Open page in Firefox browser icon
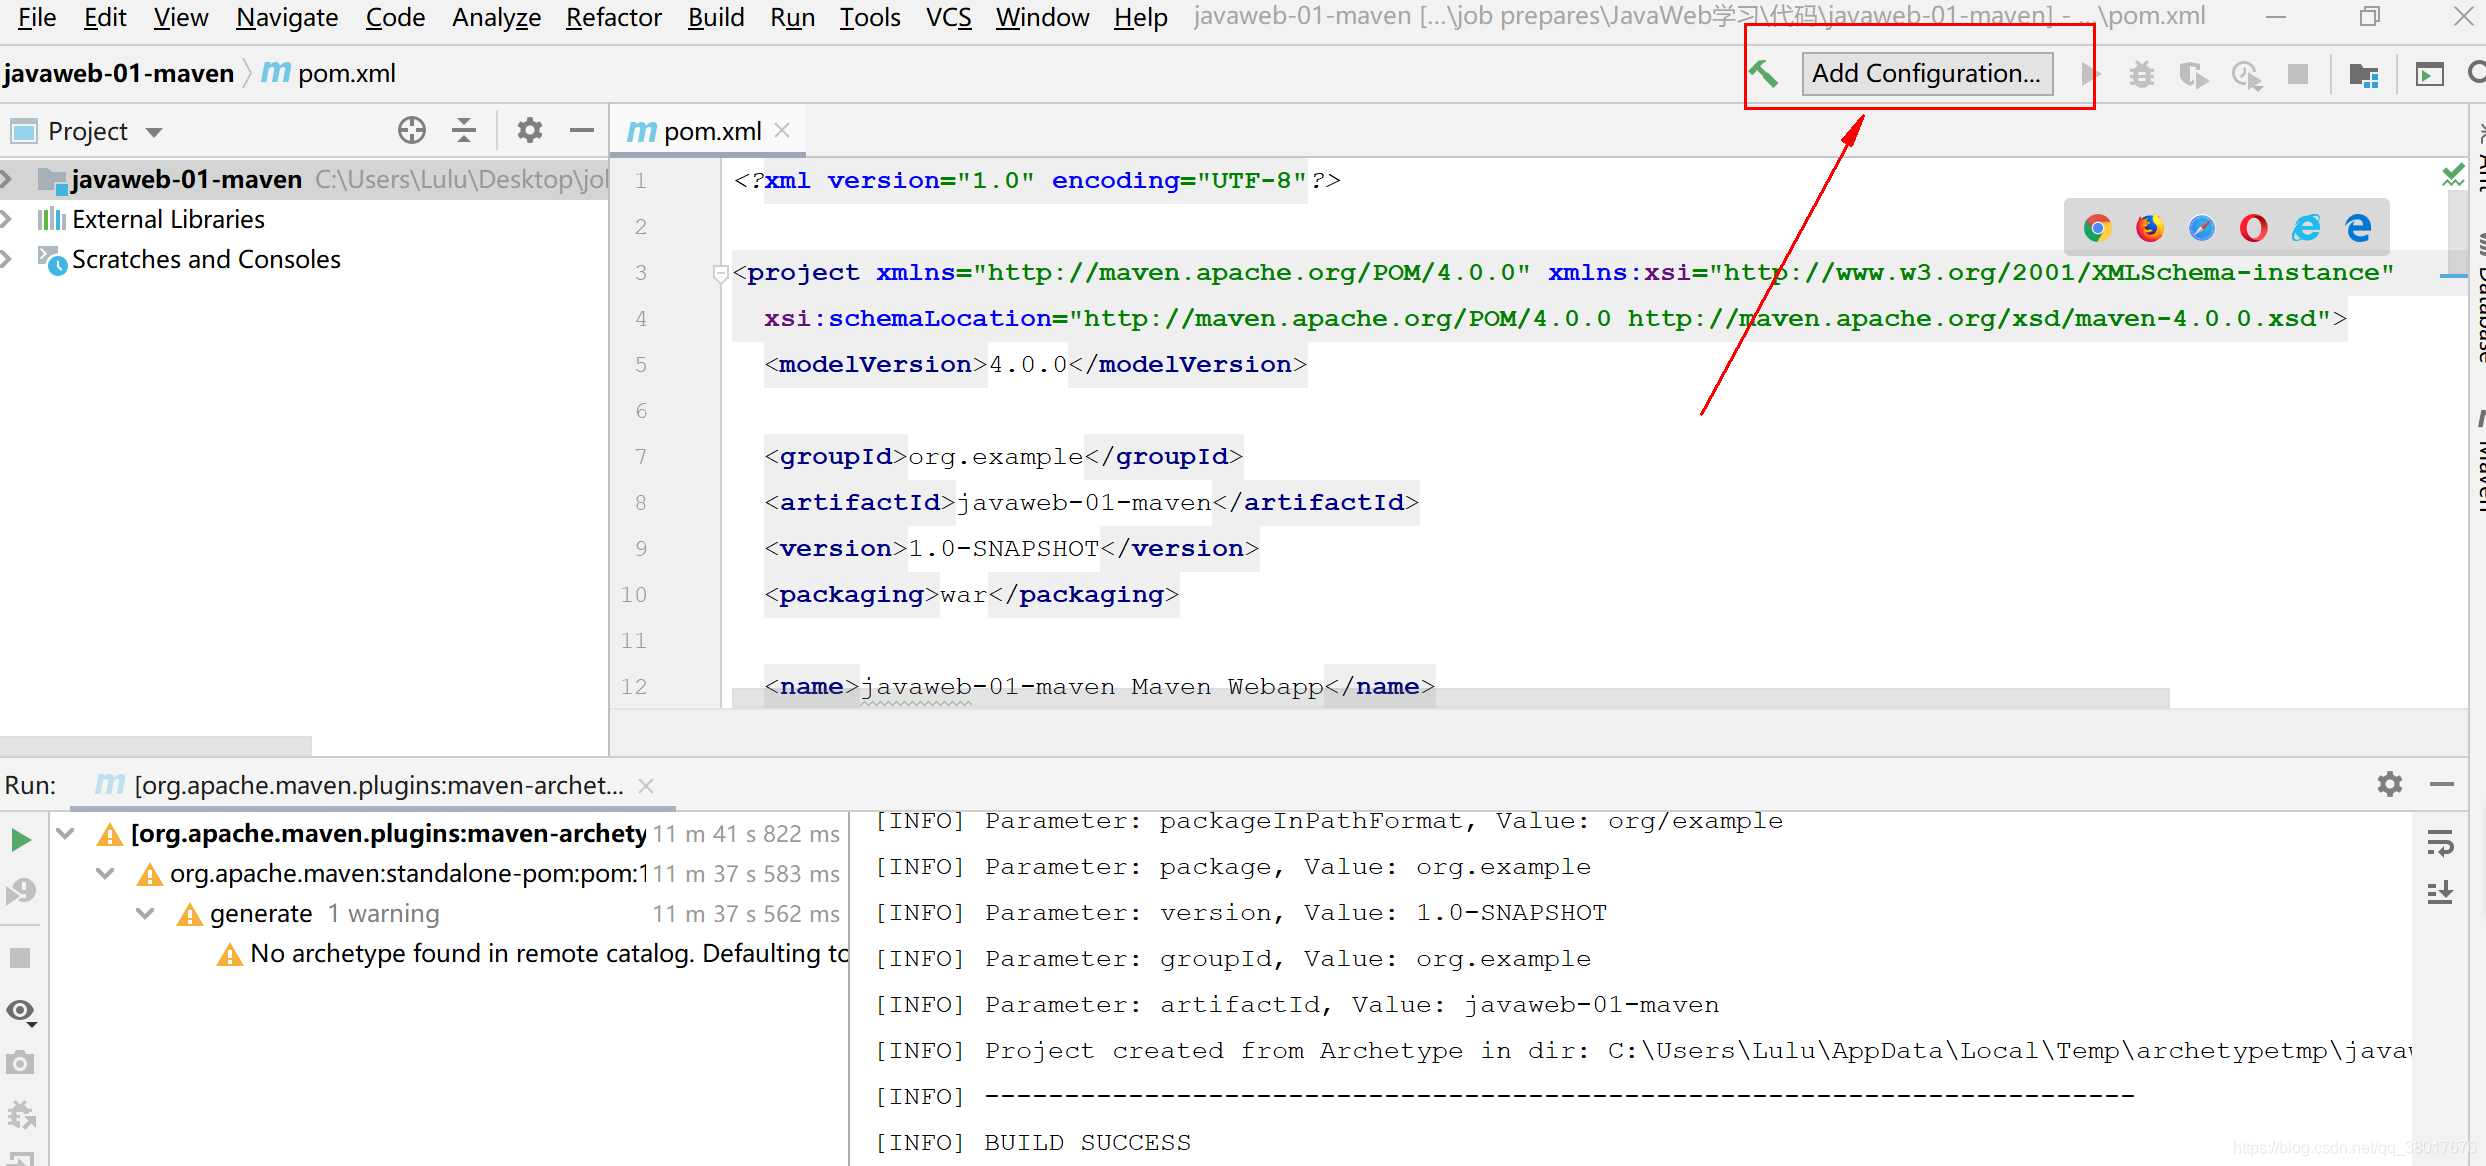 pyautogui.click(x=2149, y=228)
